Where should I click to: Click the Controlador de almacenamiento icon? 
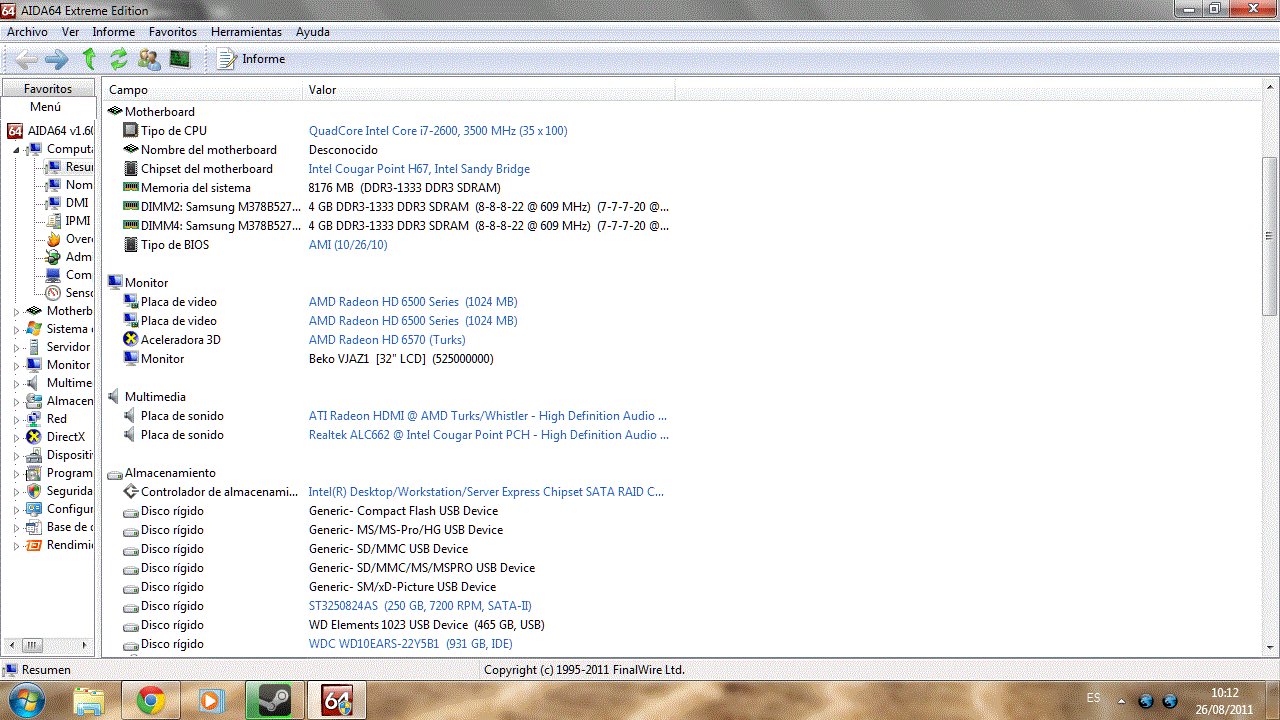pos(130,492)
